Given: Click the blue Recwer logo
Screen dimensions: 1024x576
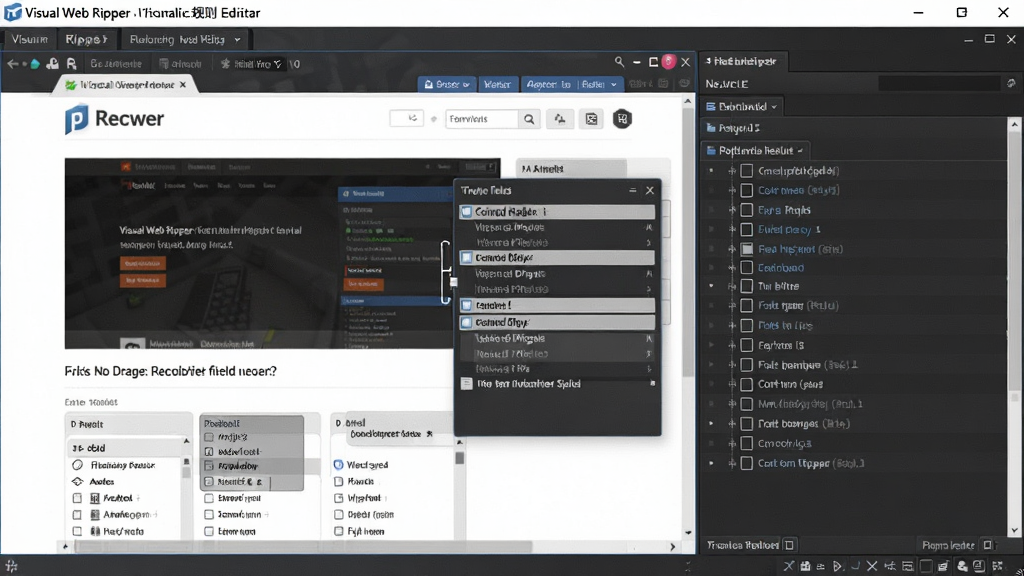Looking at the screenshot, I should click(x=76, y=120).
